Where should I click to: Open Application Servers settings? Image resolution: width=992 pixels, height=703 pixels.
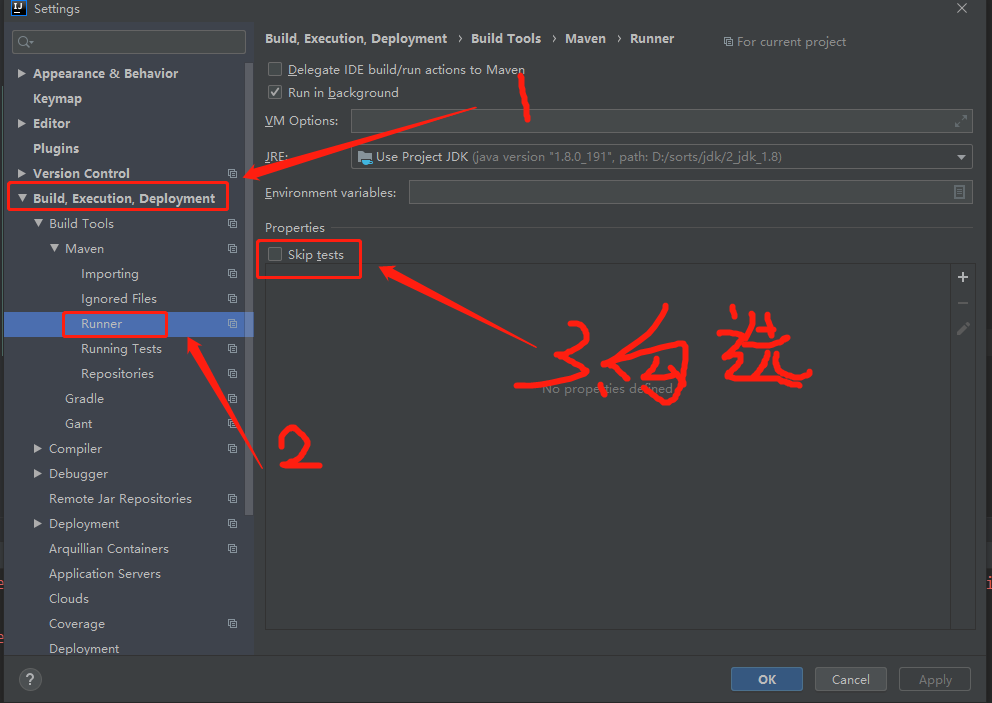click(x=105, y=573)
